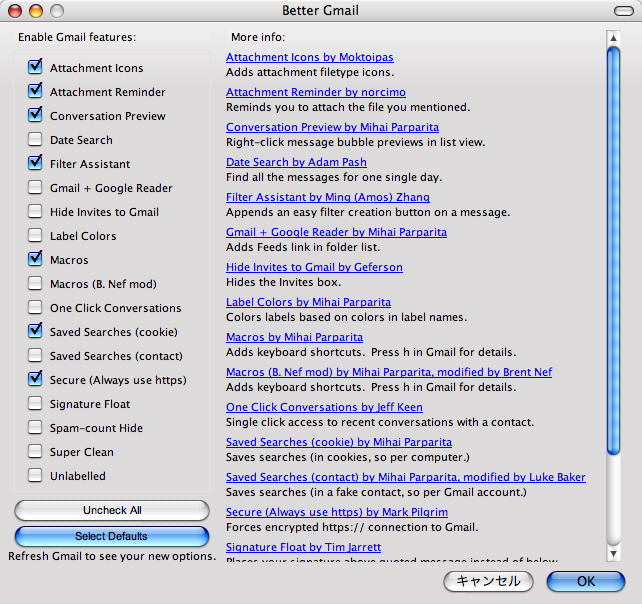Open Attachment Icons by Moktoipas link
The height and width of the screenshot is (604, 642).
[310, 57]
